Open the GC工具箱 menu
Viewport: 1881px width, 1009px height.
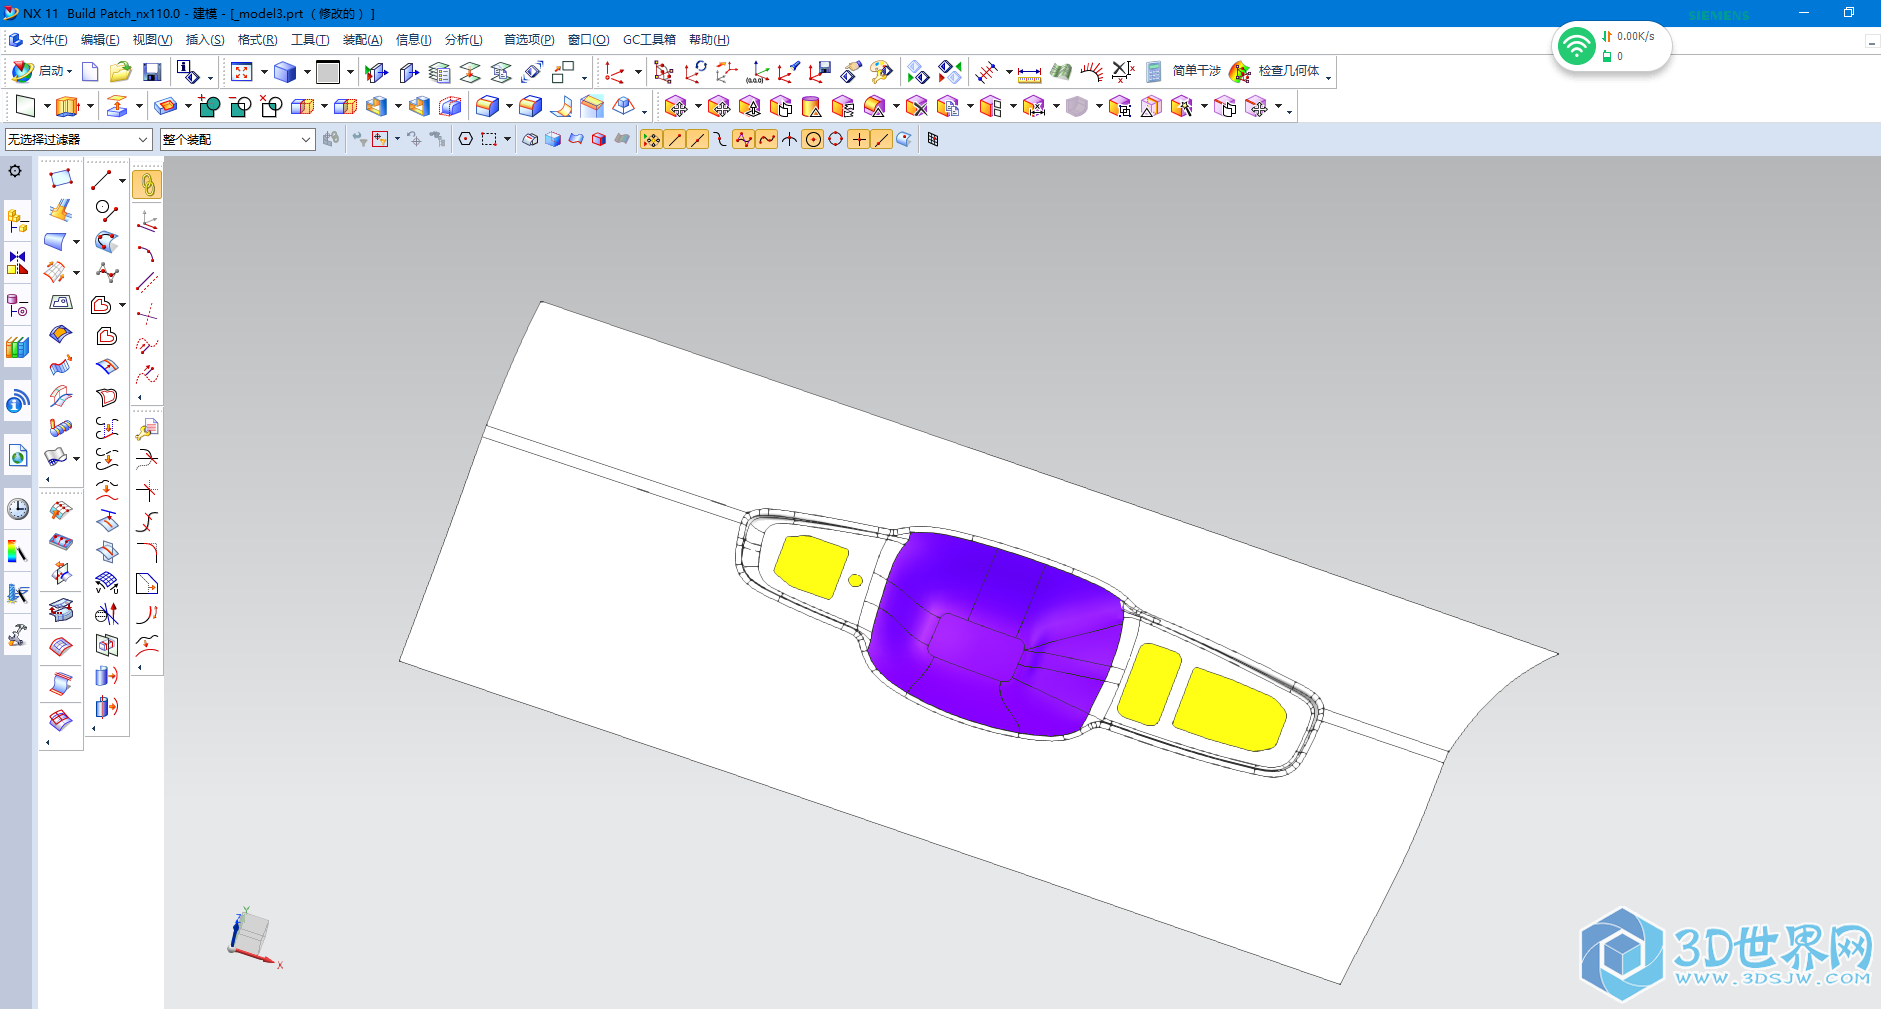point(649,40)
